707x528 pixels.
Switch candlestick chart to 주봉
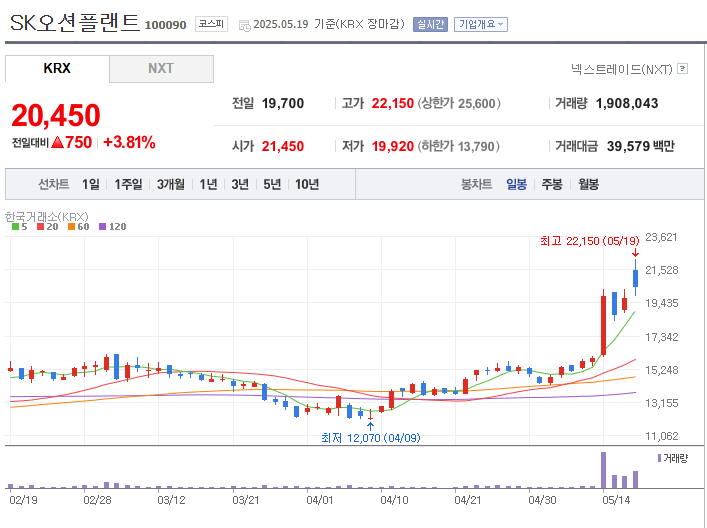click(x=552, y=184)
